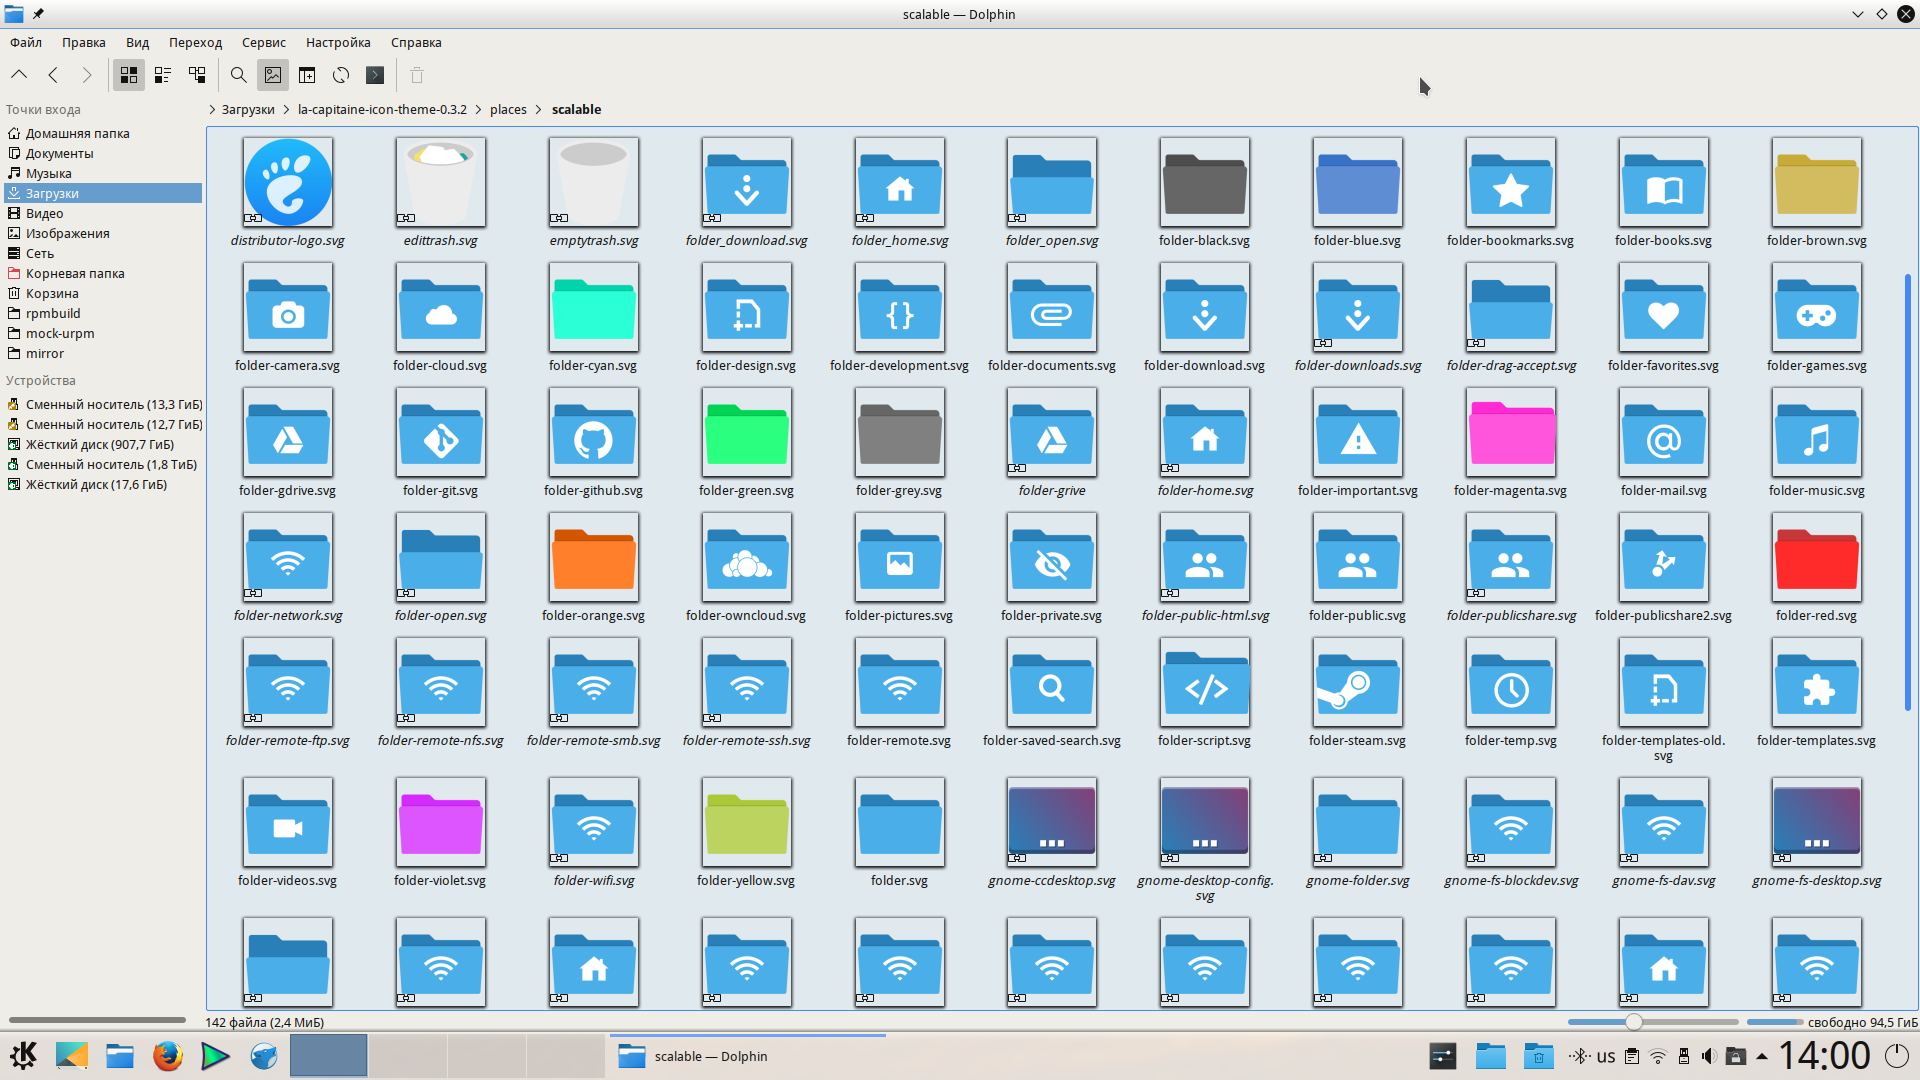Screen dimensions: 1920x1080
Task: Go to la-capitaine-icon-theme-0.3.2 in breadcrumb
Action: (382, 110)
